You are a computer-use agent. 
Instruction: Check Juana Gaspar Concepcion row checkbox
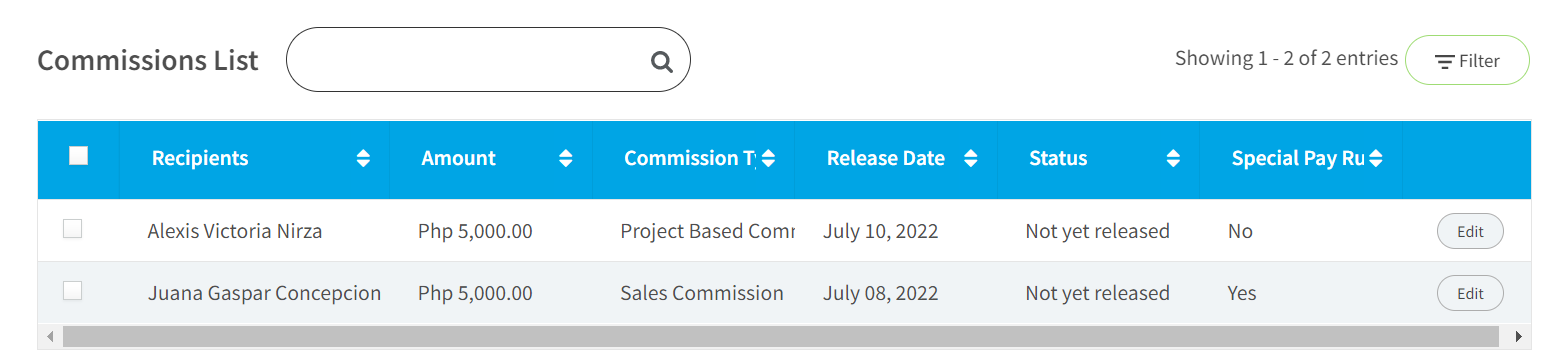click(x=72, y=291)
